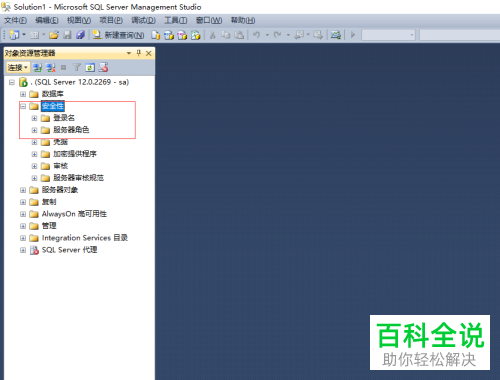Select the SQL Server 代理 agent icon
500x380 pixels.
pos(34,250)
